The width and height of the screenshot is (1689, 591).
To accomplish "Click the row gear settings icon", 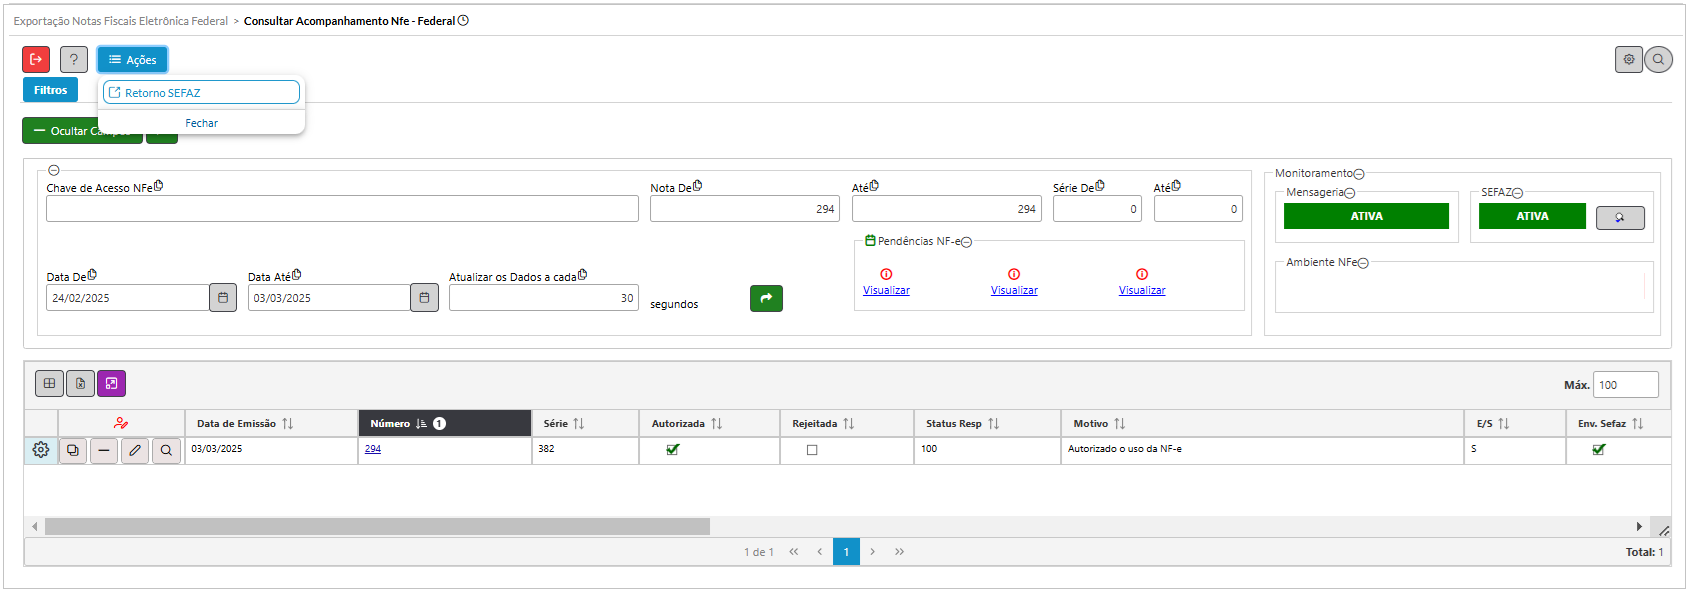I will click(x=41, y=450).
